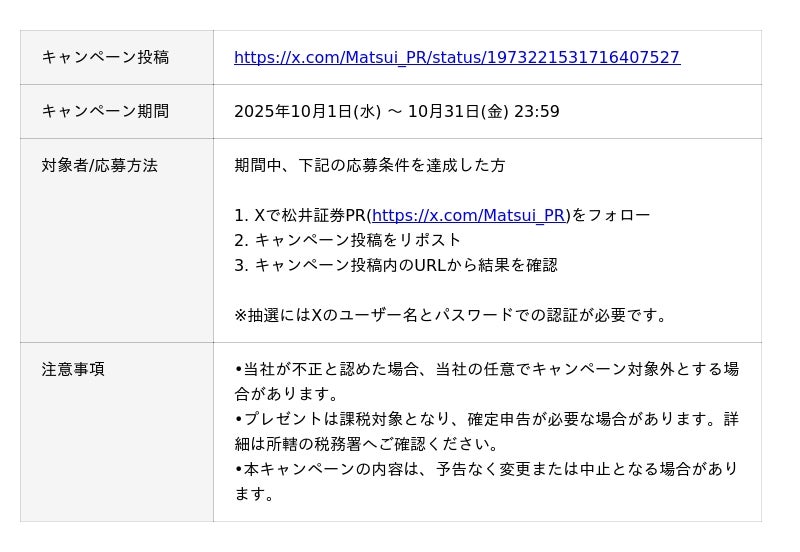This screenshot has width=800, height=552.
Task: Click the start date 2025年10月1日(水)
Action: [x=307, y=112]
